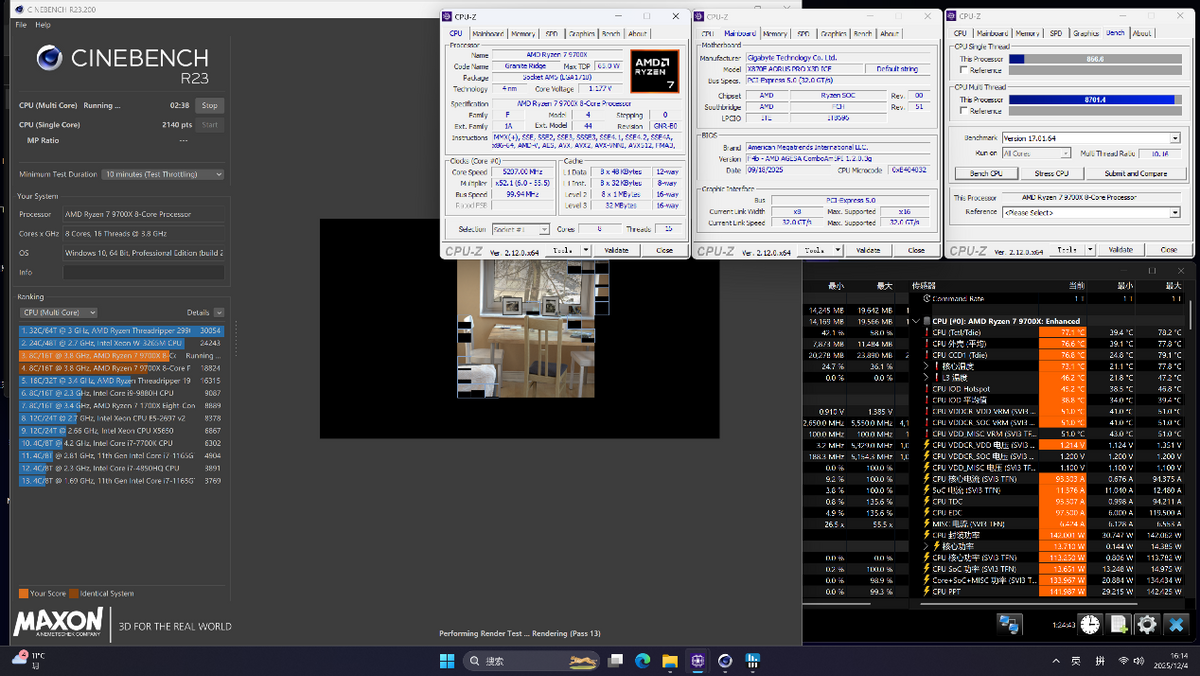Click the CPU Multi Thread score bar
The width and height of the screenshot is (1200, 676).
click(1095, 99)
